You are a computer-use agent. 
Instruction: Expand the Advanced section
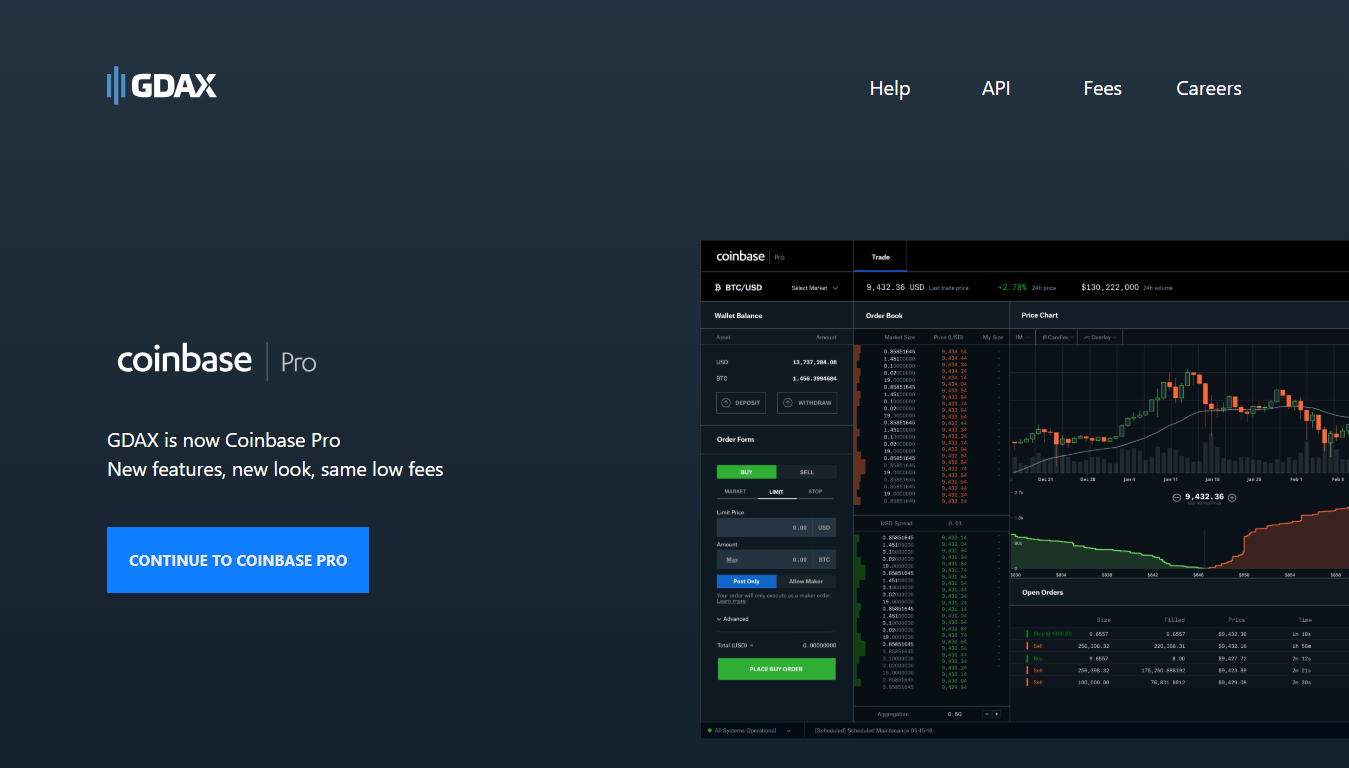tap(733, 619)
